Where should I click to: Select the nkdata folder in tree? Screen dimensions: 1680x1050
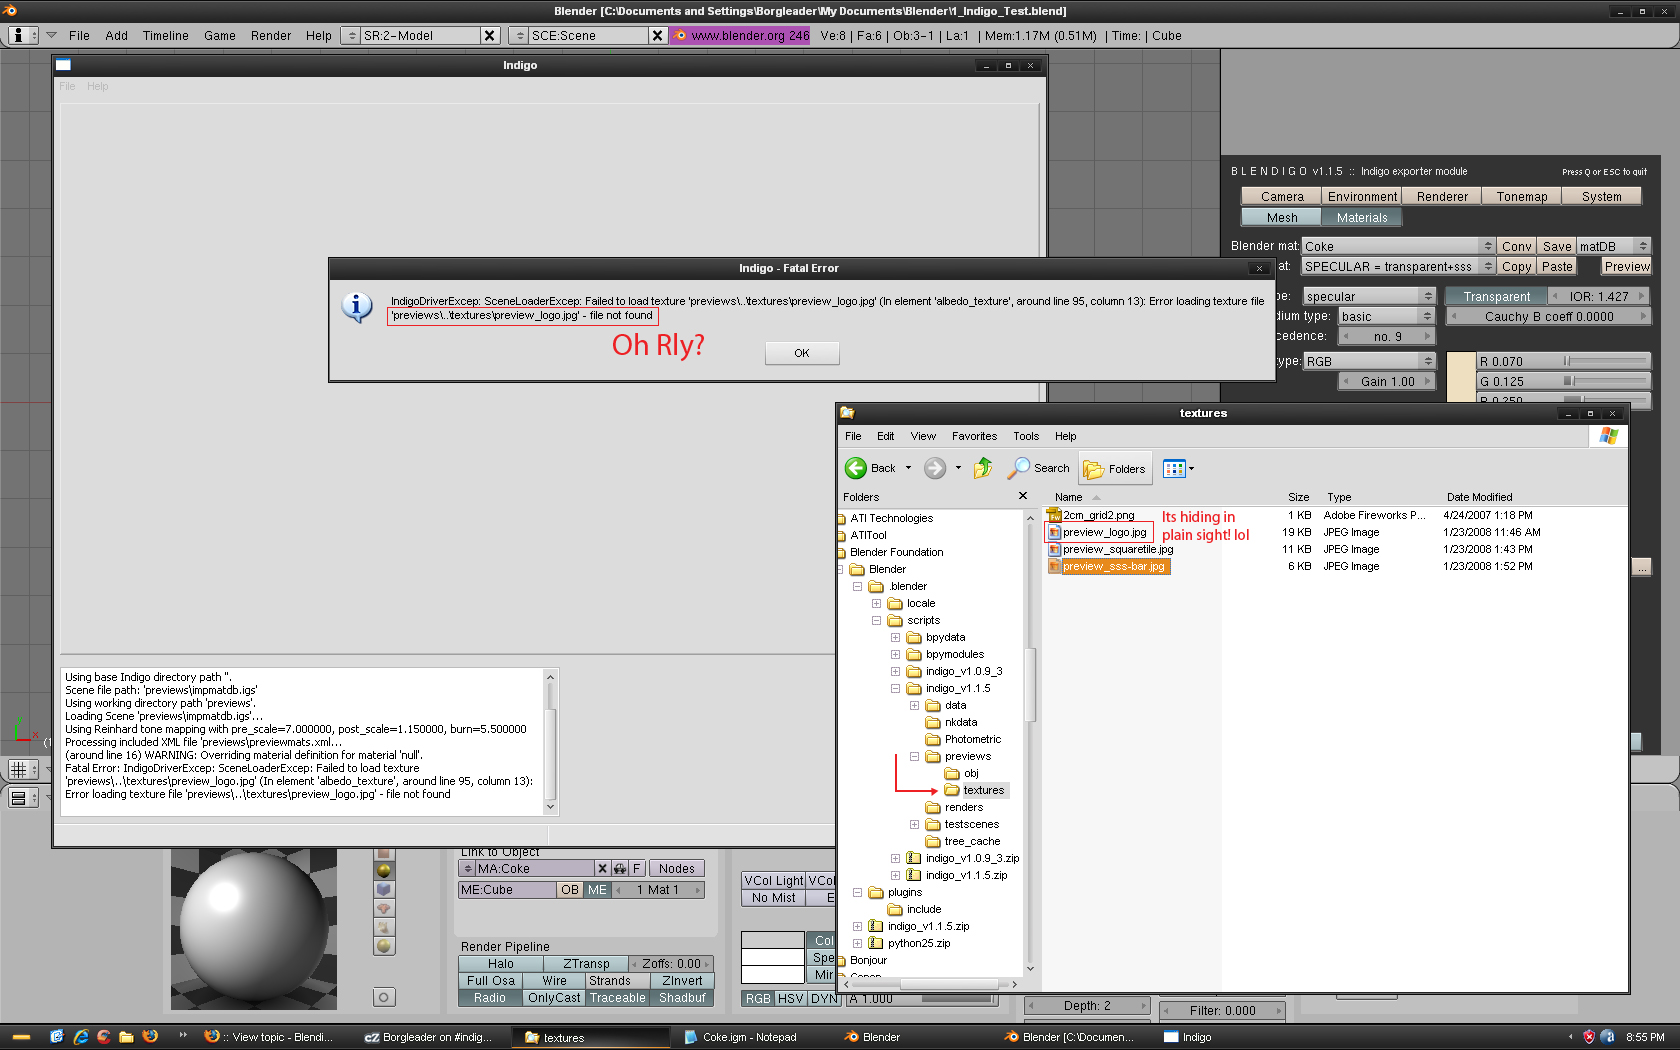[960, 722]
